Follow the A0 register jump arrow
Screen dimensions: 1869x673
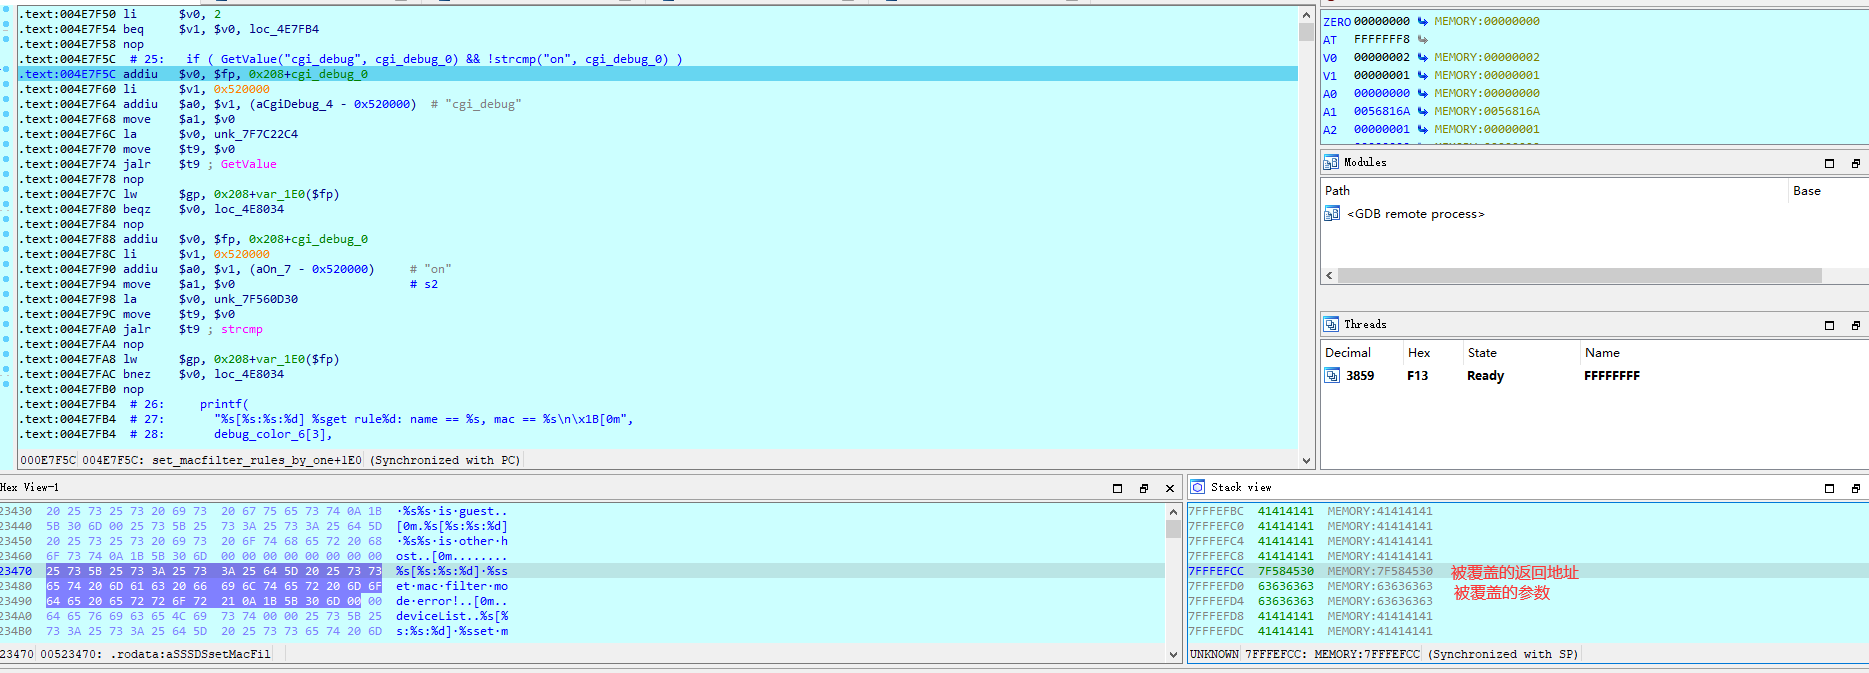point(1422,93)
